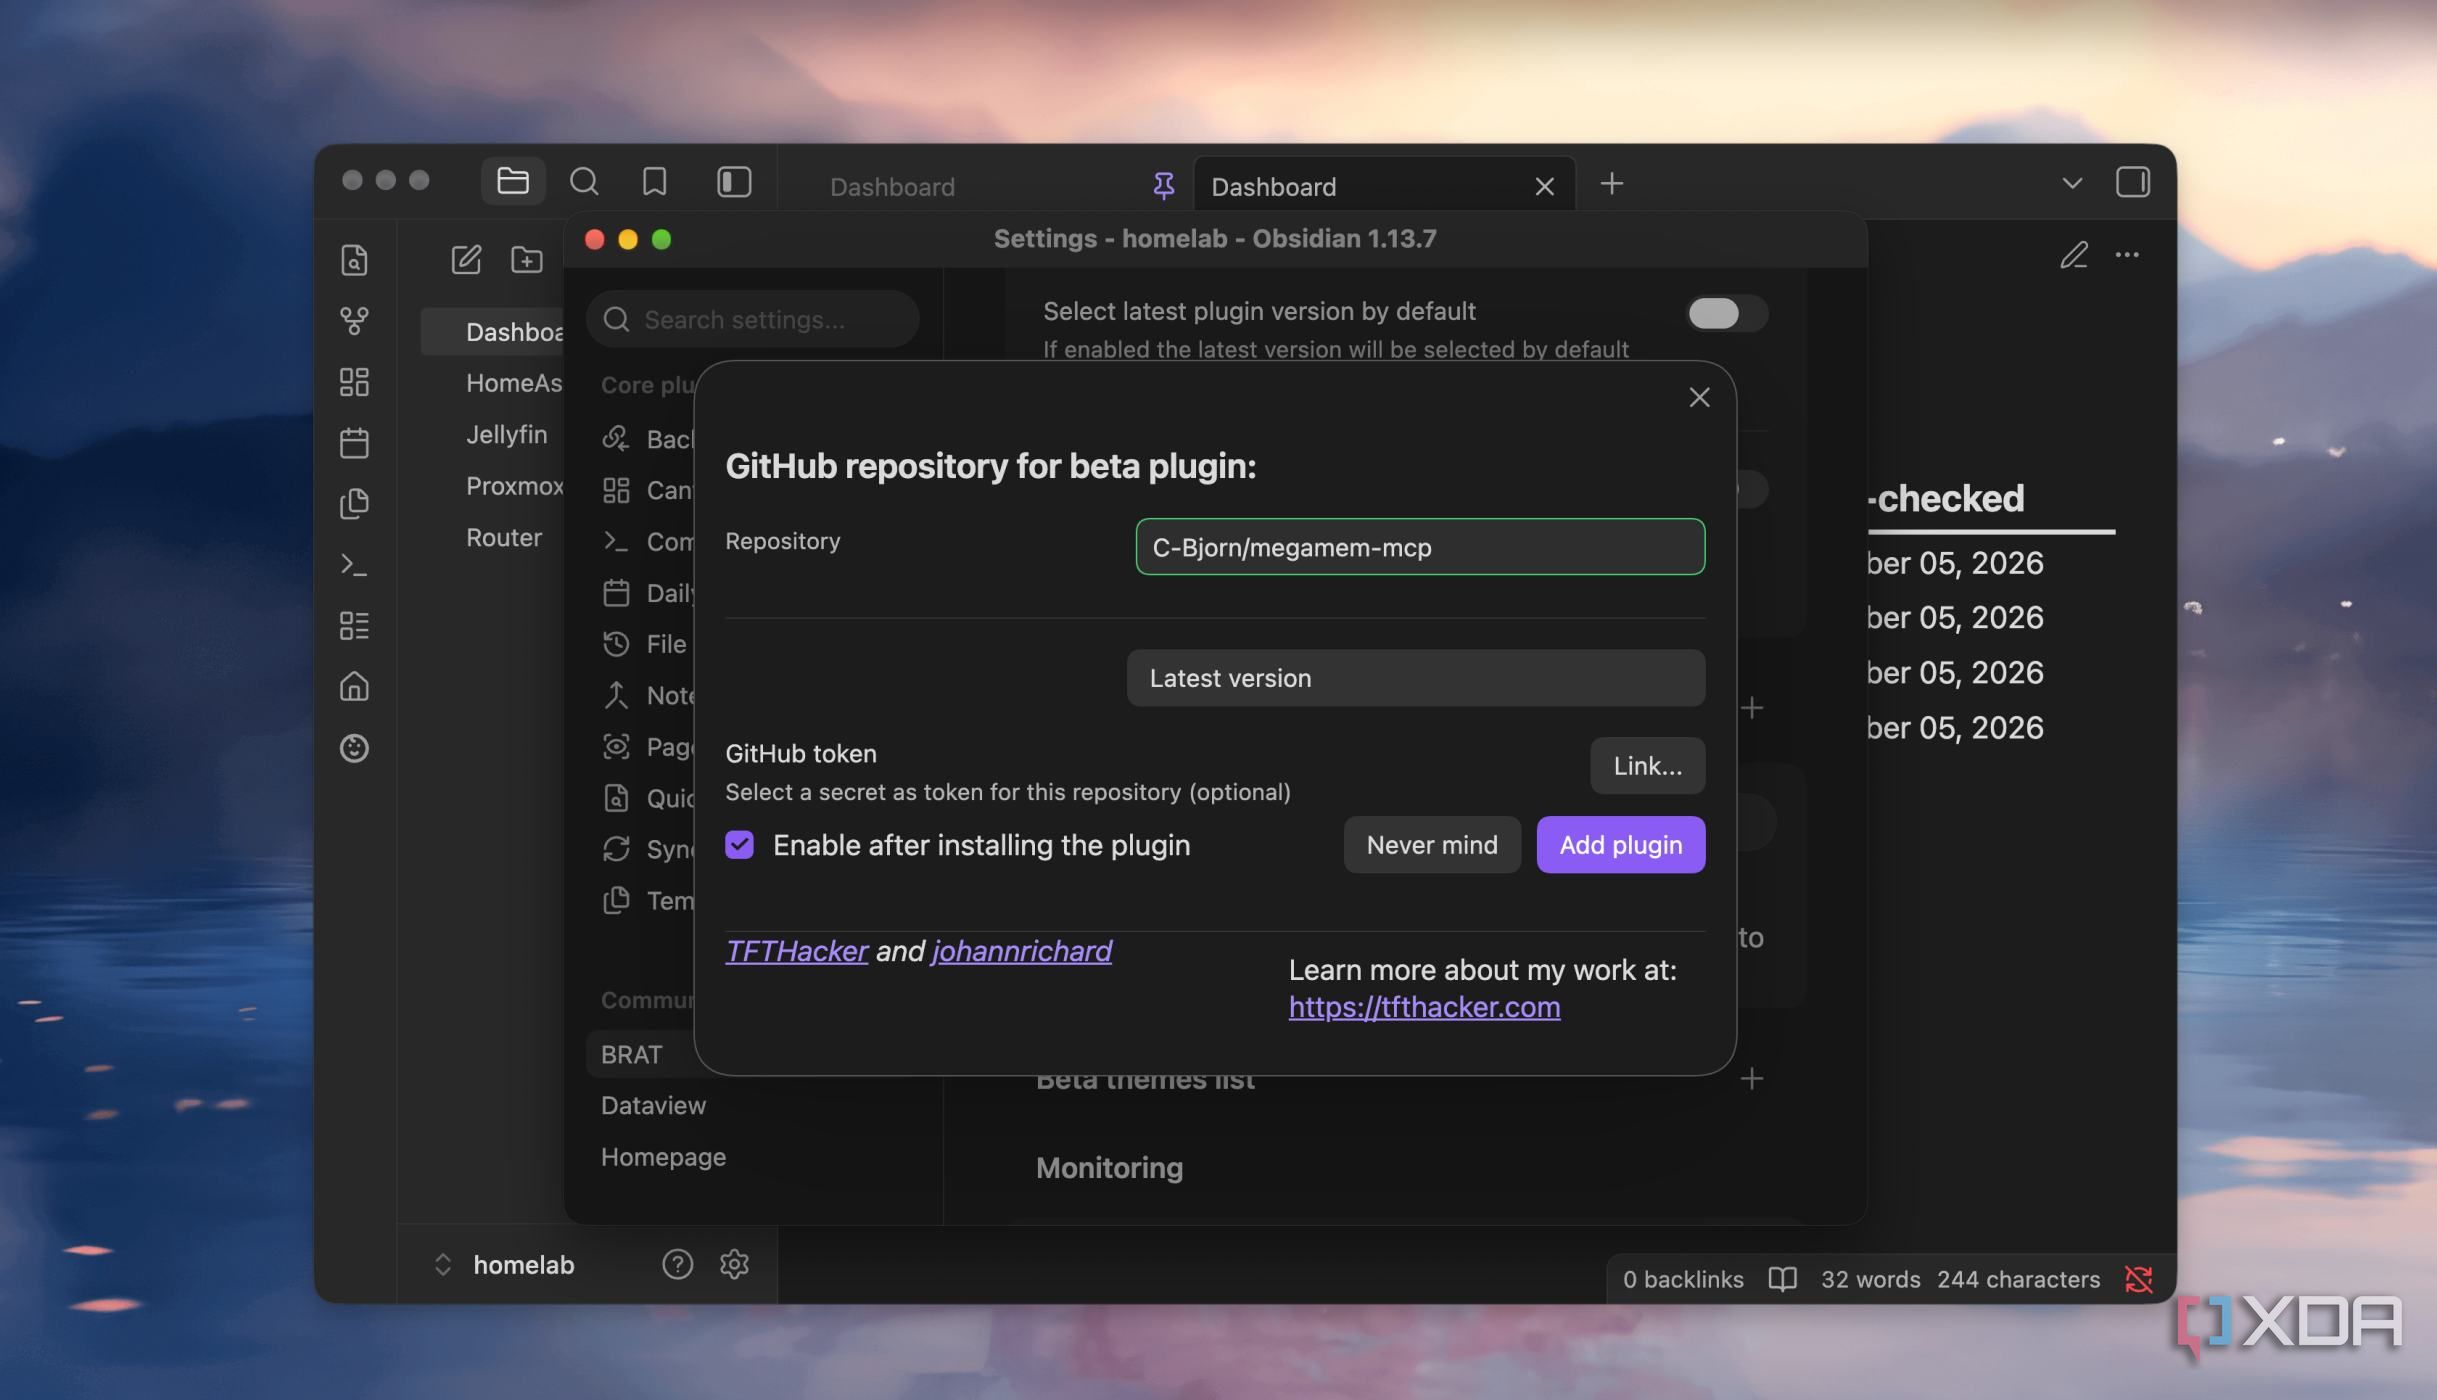Screen dimensions: 2437x1400
Task: Open the Latest version dropdown
Action: (x=1415, y=678)
